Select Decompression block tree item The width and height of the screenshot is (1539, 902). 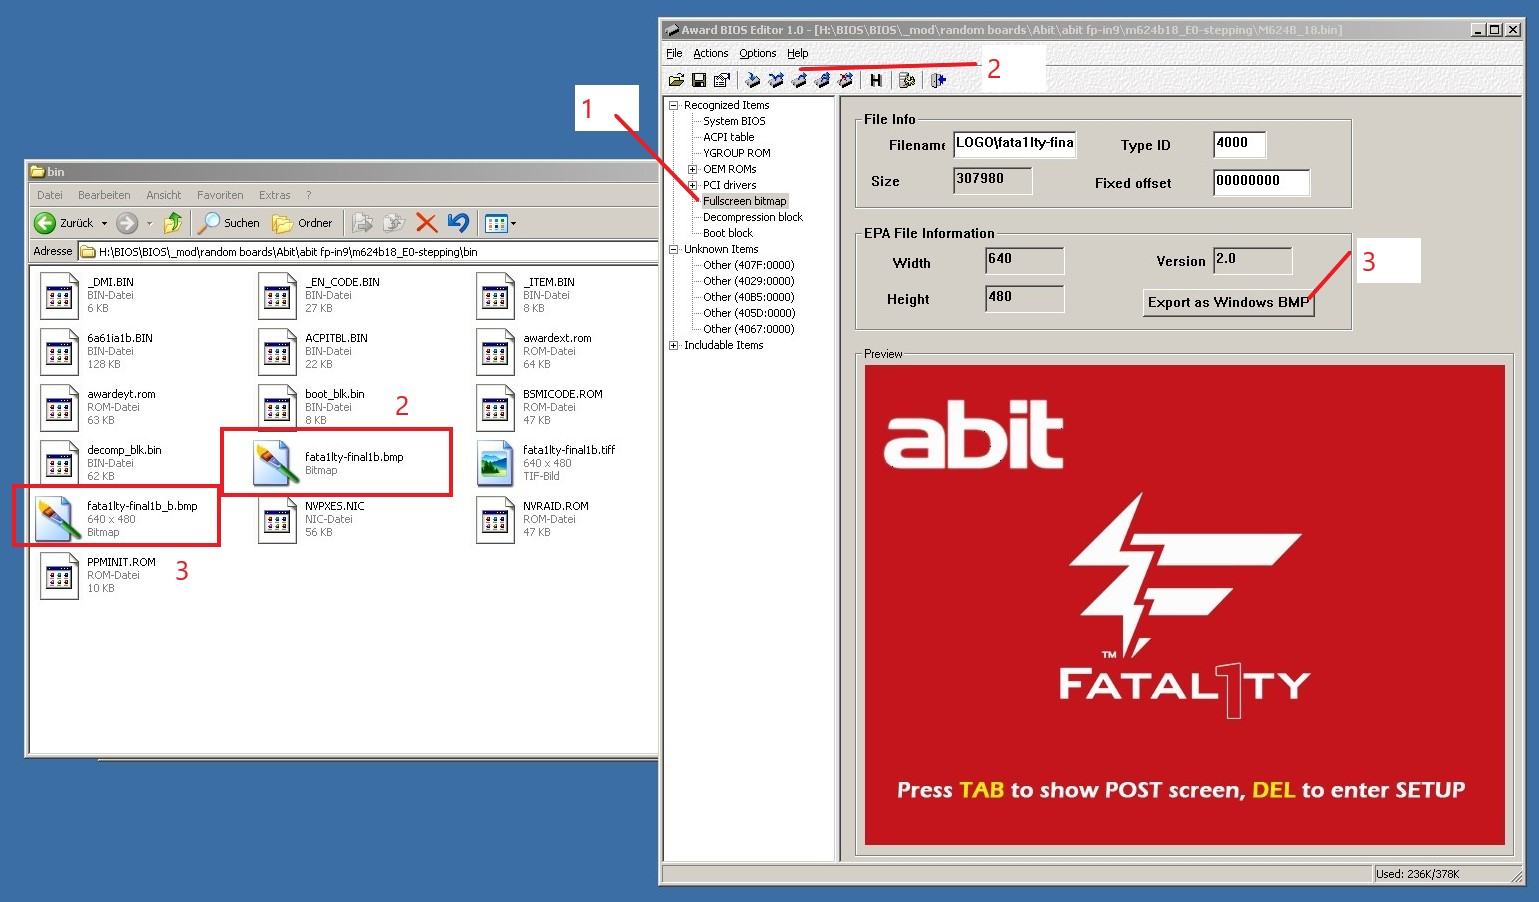[x=753, y=217]
